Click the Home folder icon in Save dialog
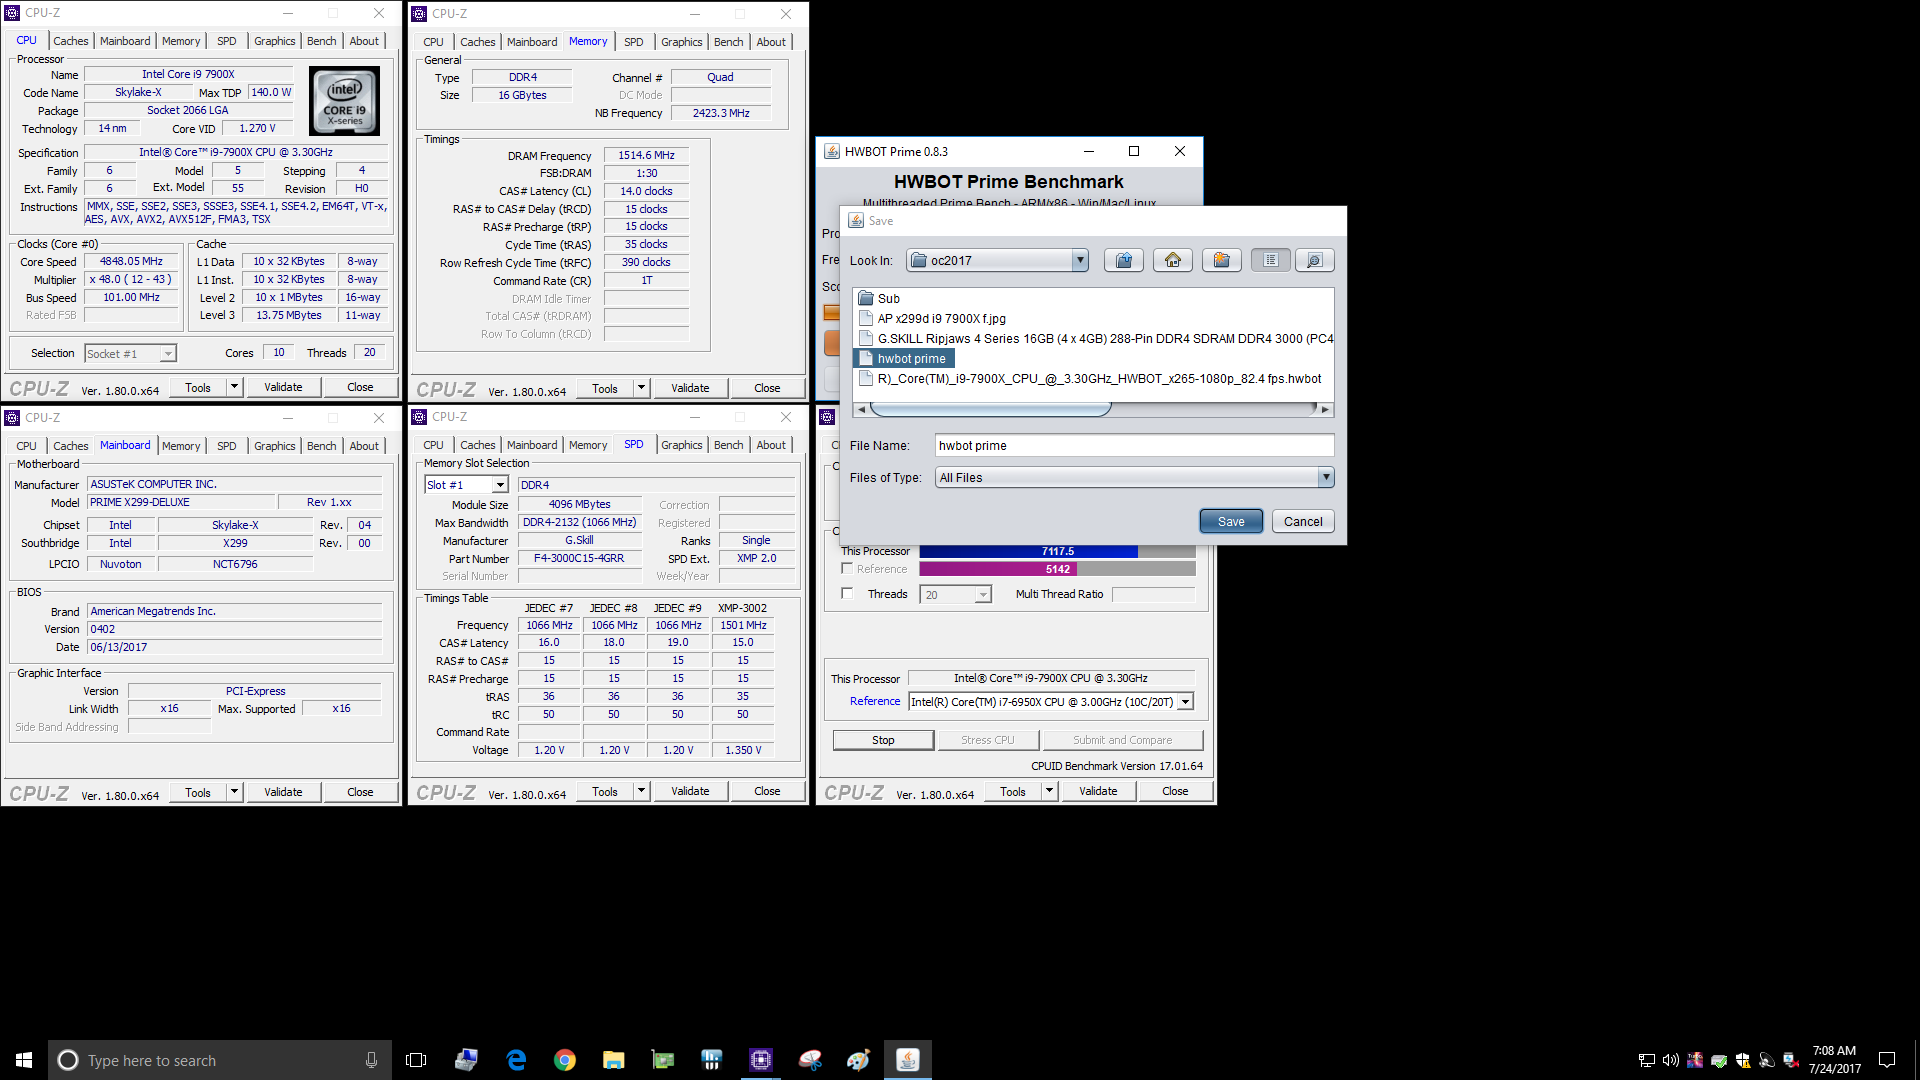The image size is (1920, 1080). [x=1173, y=260]
